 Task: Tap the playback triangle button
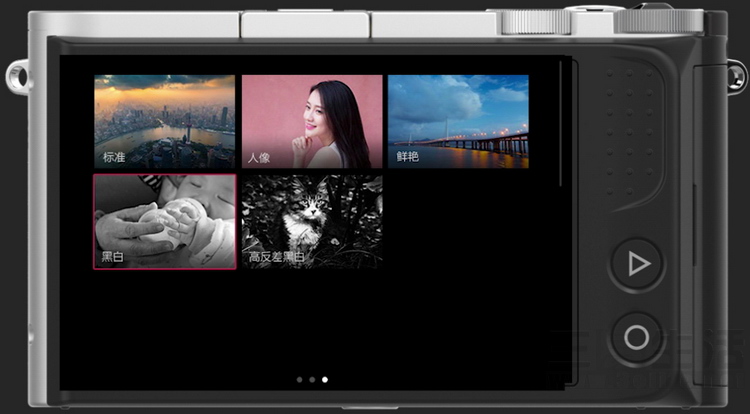[637, 264]
